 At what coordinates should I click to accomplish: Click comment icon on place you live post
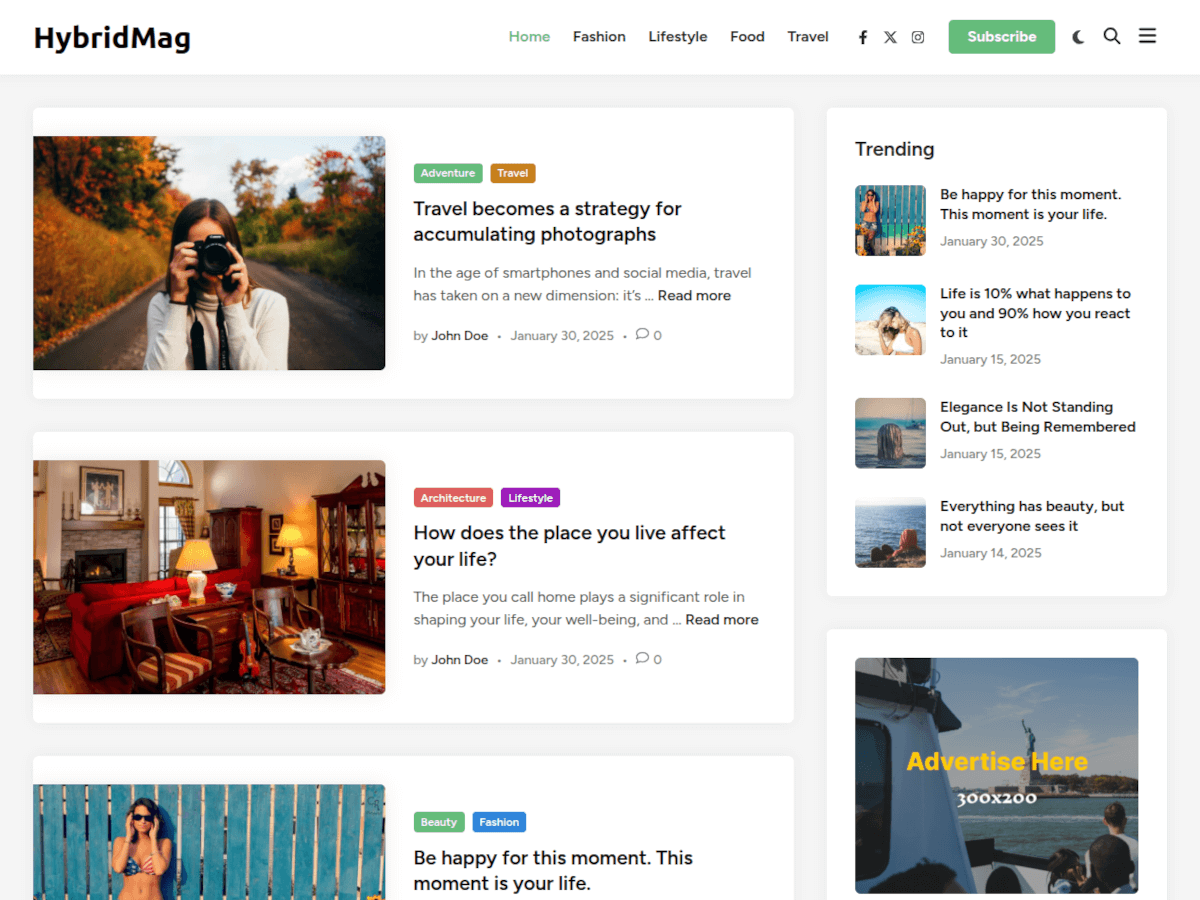pos(642,659)
